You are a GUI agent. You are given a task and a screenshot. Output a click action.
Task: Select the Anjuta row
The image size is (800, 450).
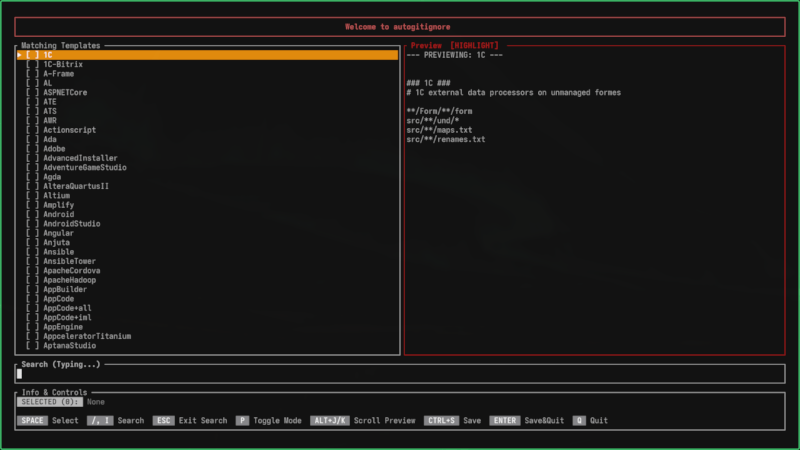tap(208, 243)
